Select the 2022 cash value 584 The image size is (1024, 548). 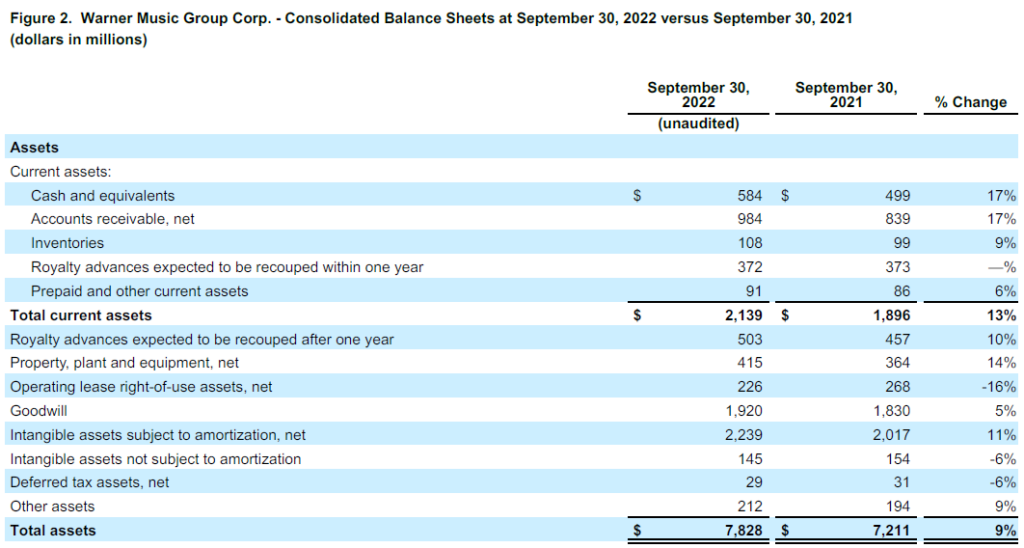point(750,195)
